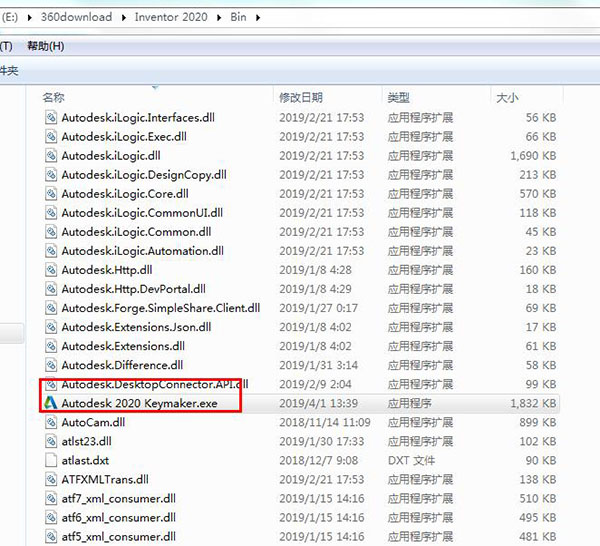The height and width of the screenshot is (546, 600).
Task: Click the atlst23.dll file icon
Action: coord(51,441)
